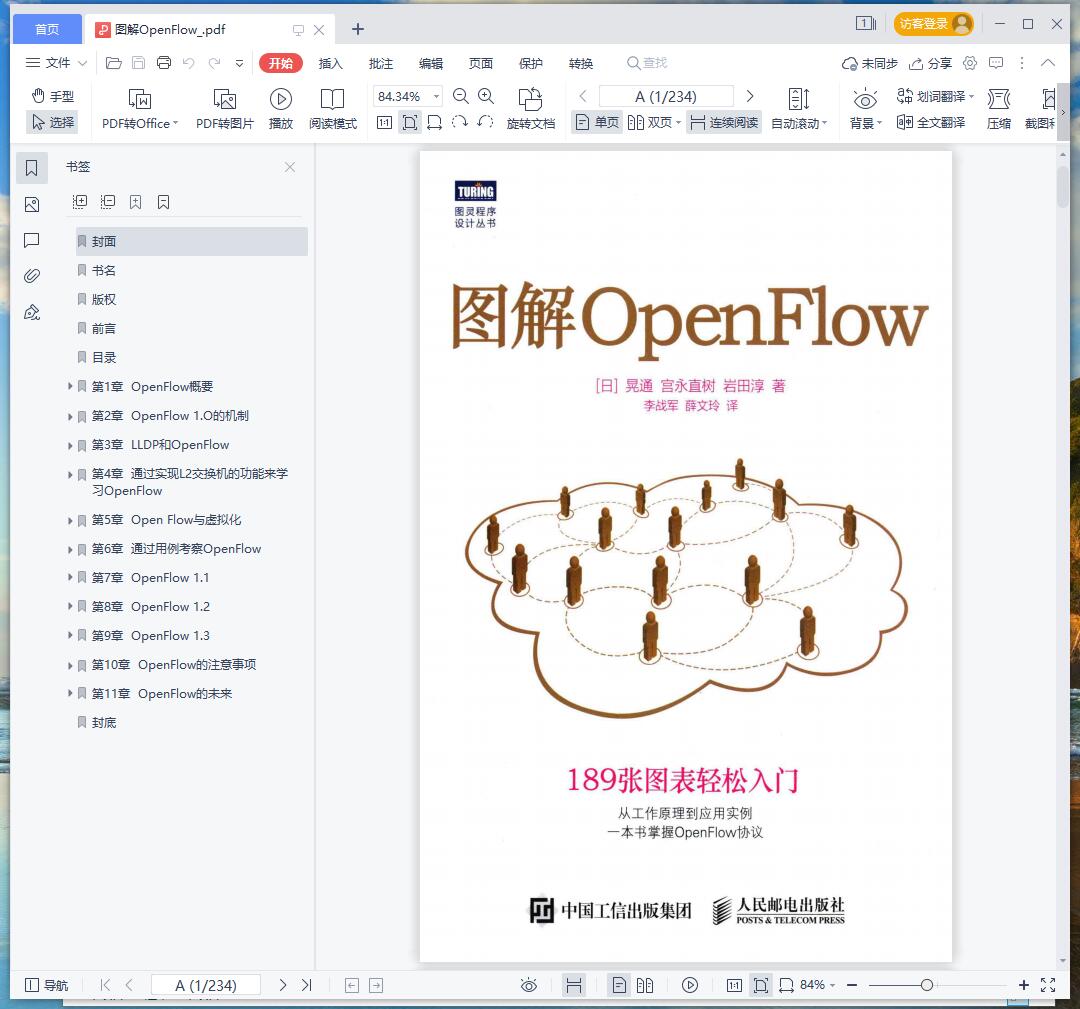
Task: Enter full screen from status bar
Action: [1048, 985]
